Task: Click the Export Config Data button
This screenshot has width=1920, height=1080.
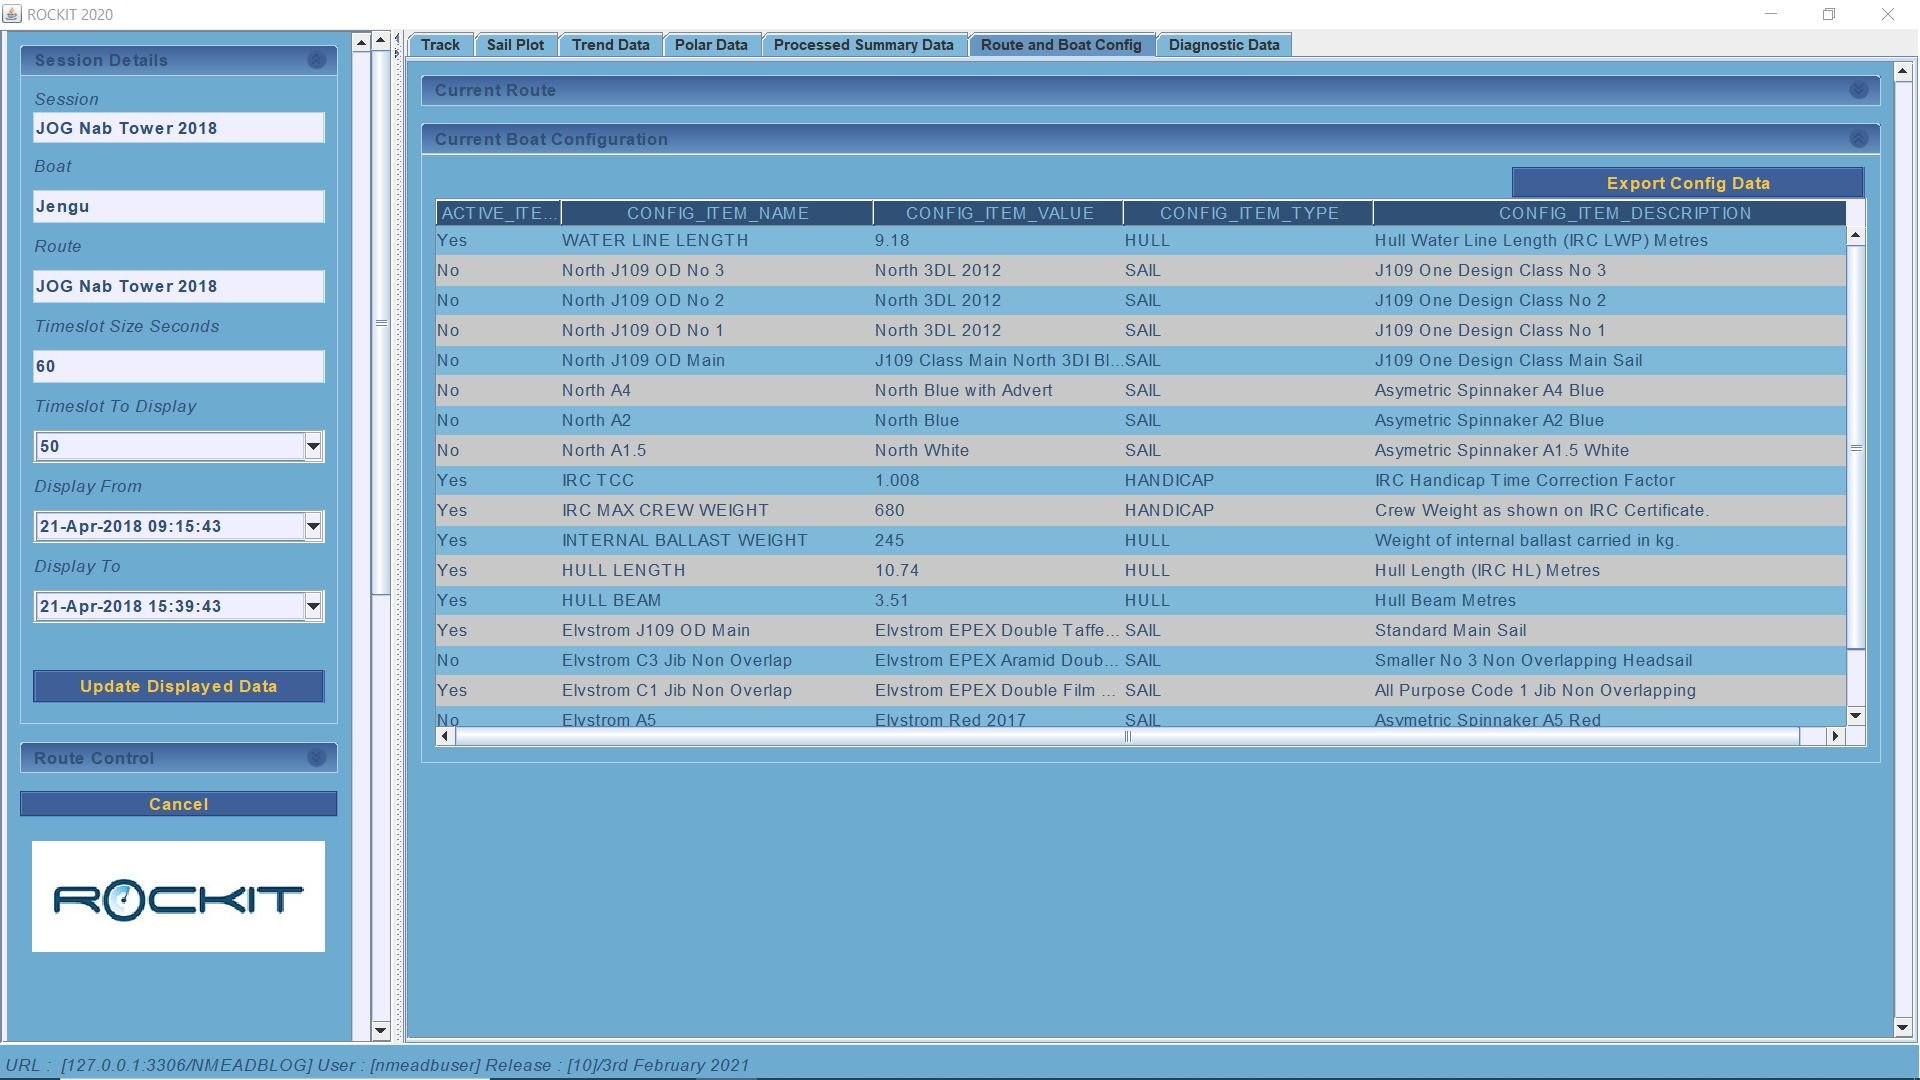Action: pyautogui.click(x=1687, y=184)
